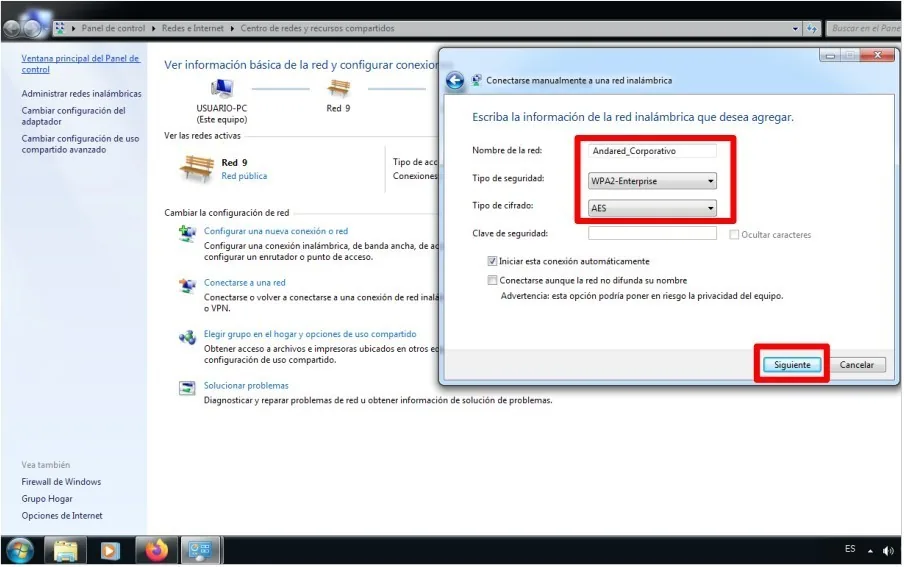
Task: Show hidden tray icons arrow
Action: click(870, 551)
